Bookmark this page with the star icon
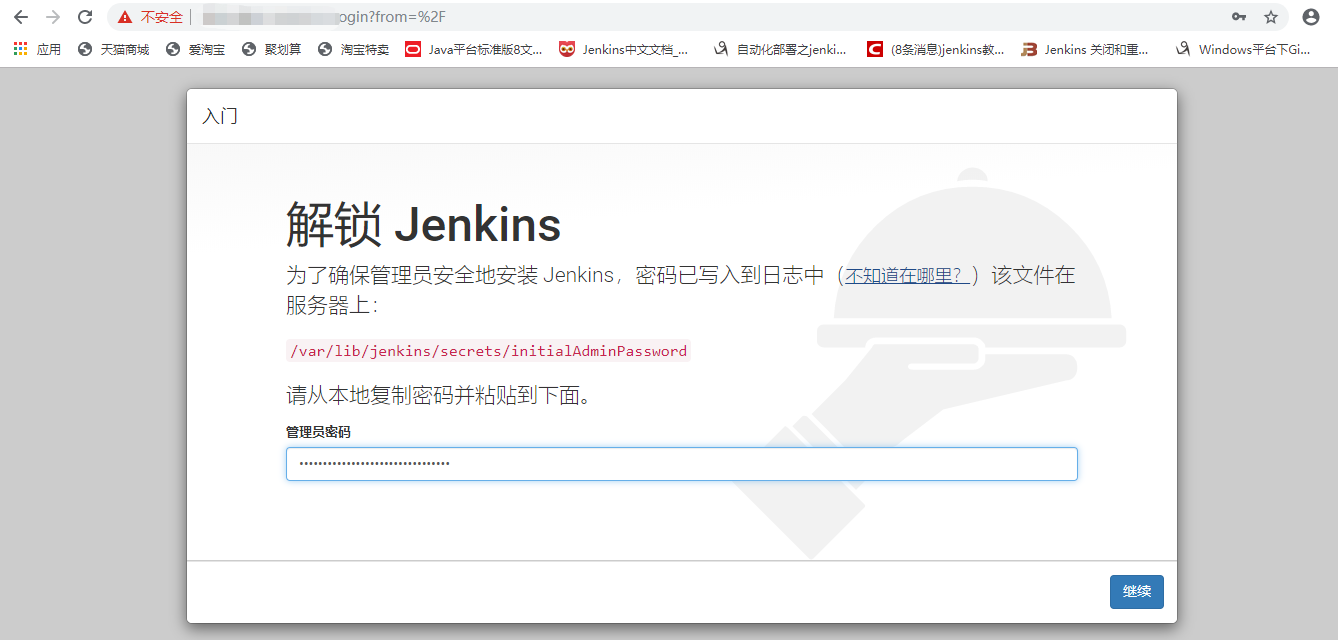 click(x=1271, y=17)
